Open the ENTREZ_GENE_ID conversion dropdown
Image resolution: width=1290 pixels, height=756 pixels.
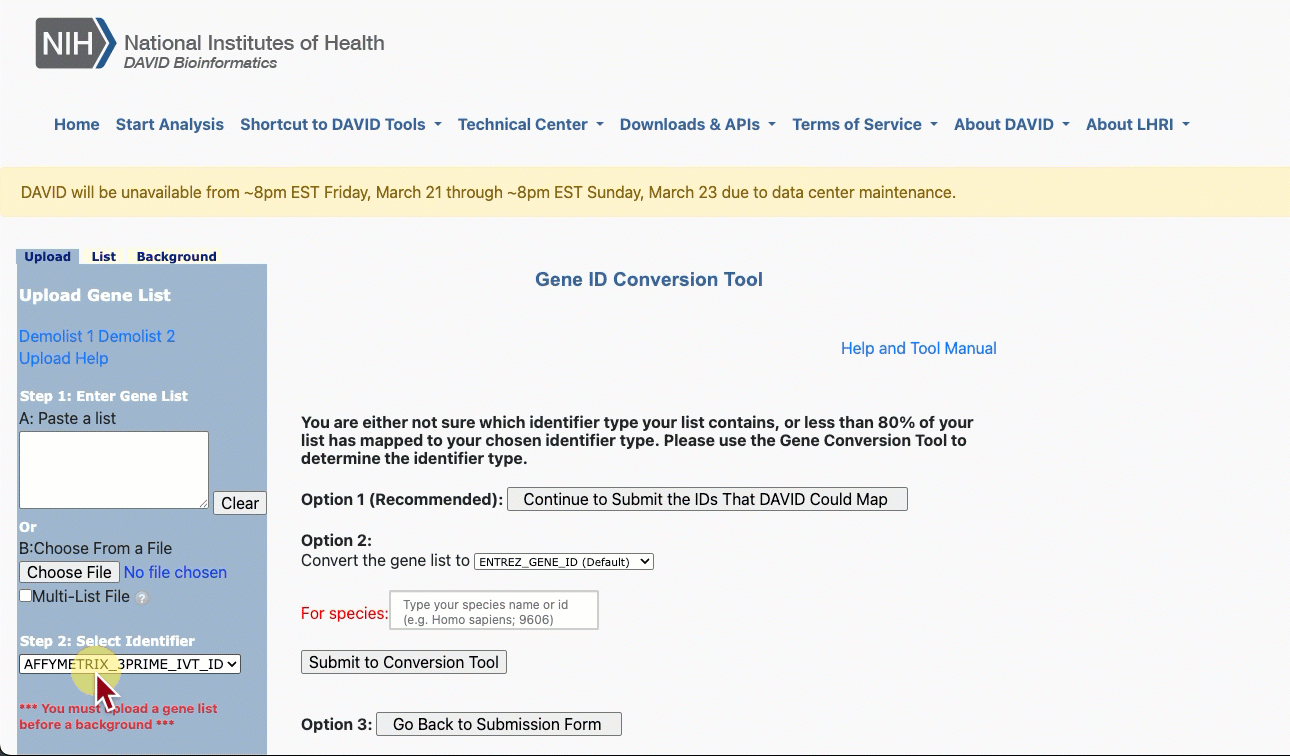[564, 562]
